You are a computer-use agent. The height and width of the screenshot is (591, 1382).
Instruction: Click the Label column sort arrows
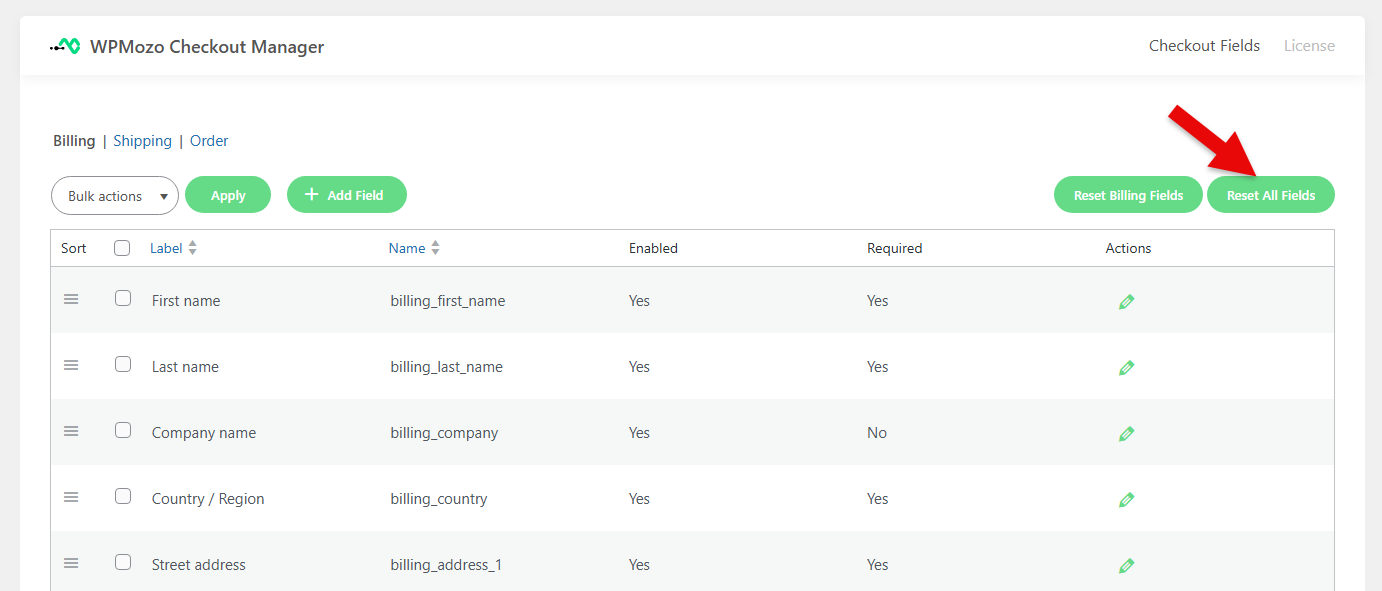[192, 248]
